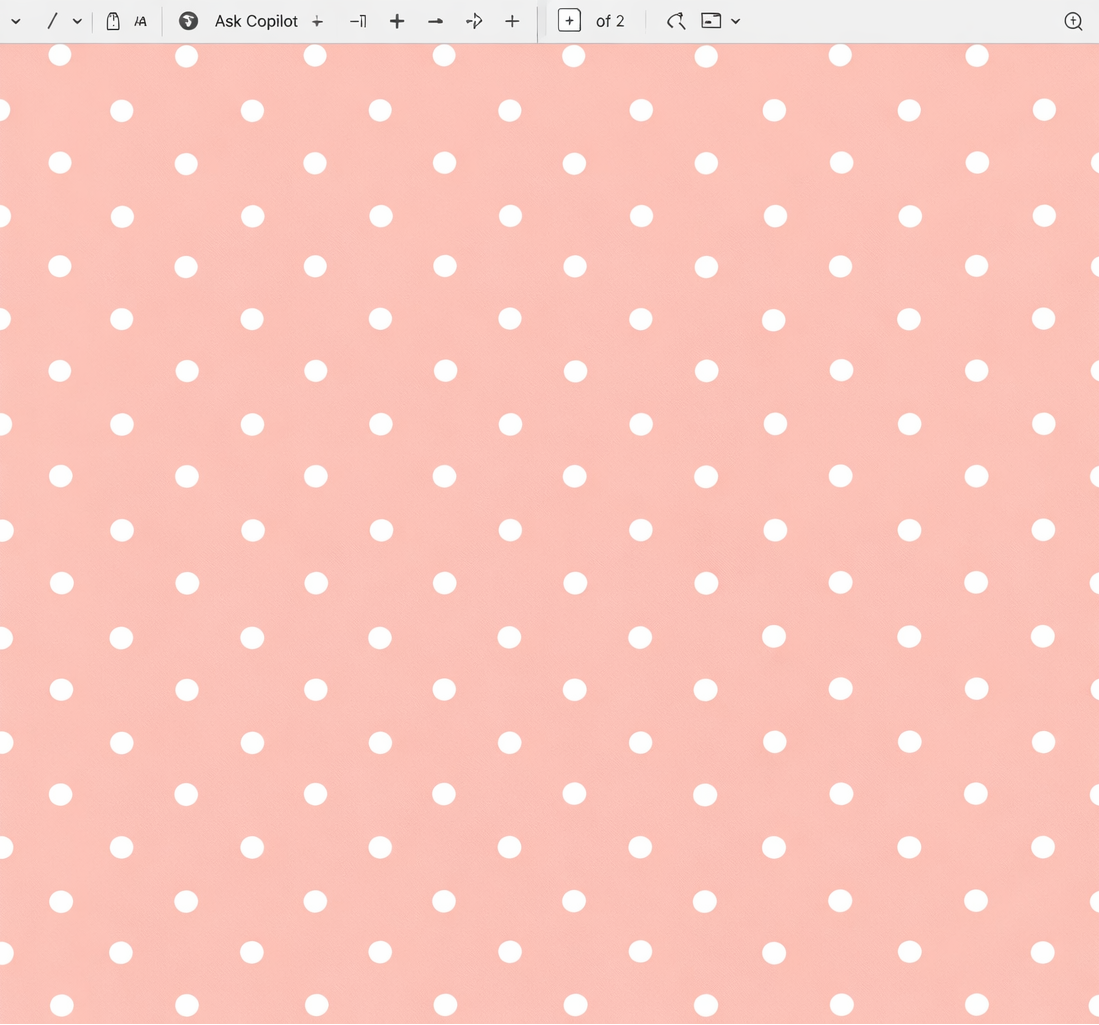Click the thin plus before the page box
1099x1025 pixels.
[x=512, y=22]
